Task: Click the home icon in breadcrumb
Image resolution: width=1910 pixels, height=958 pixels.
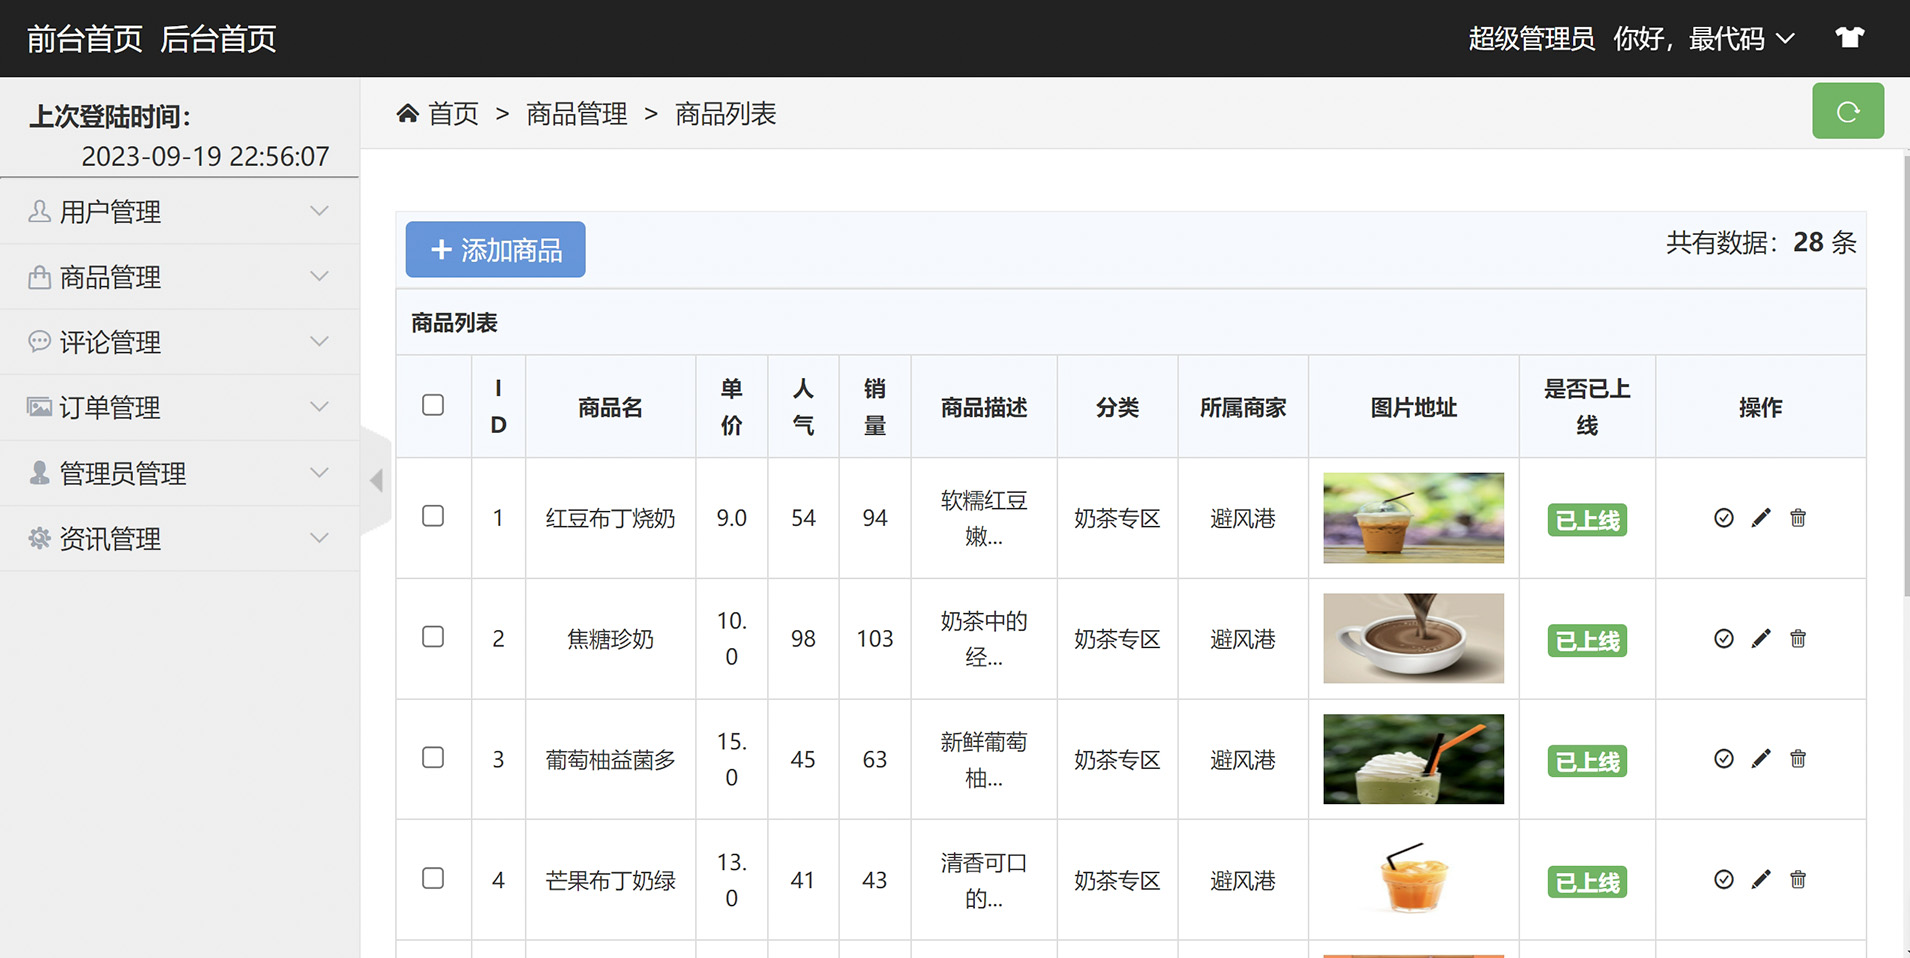Action: [x=407, y=113]
